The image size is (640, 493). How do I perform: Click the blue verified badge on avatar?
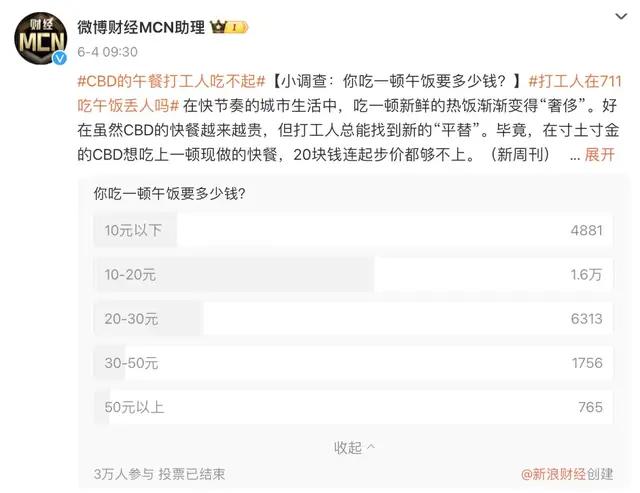click(60, 58)
